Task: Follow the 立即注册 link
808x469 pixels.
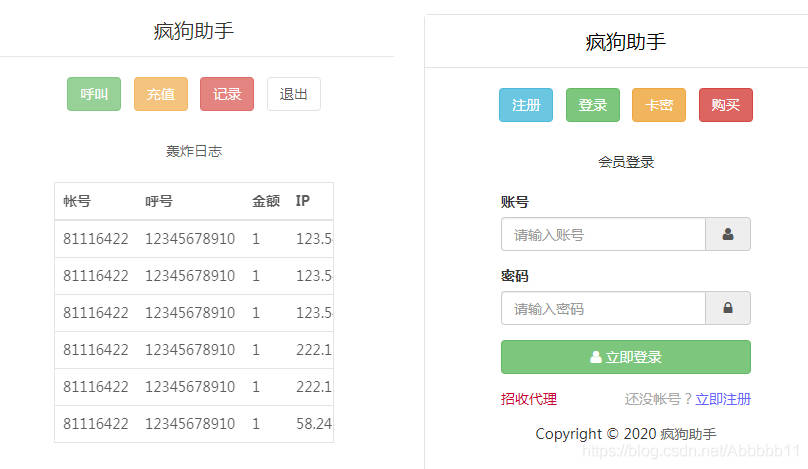Action: pyautogui.click(x=723, y=399)
